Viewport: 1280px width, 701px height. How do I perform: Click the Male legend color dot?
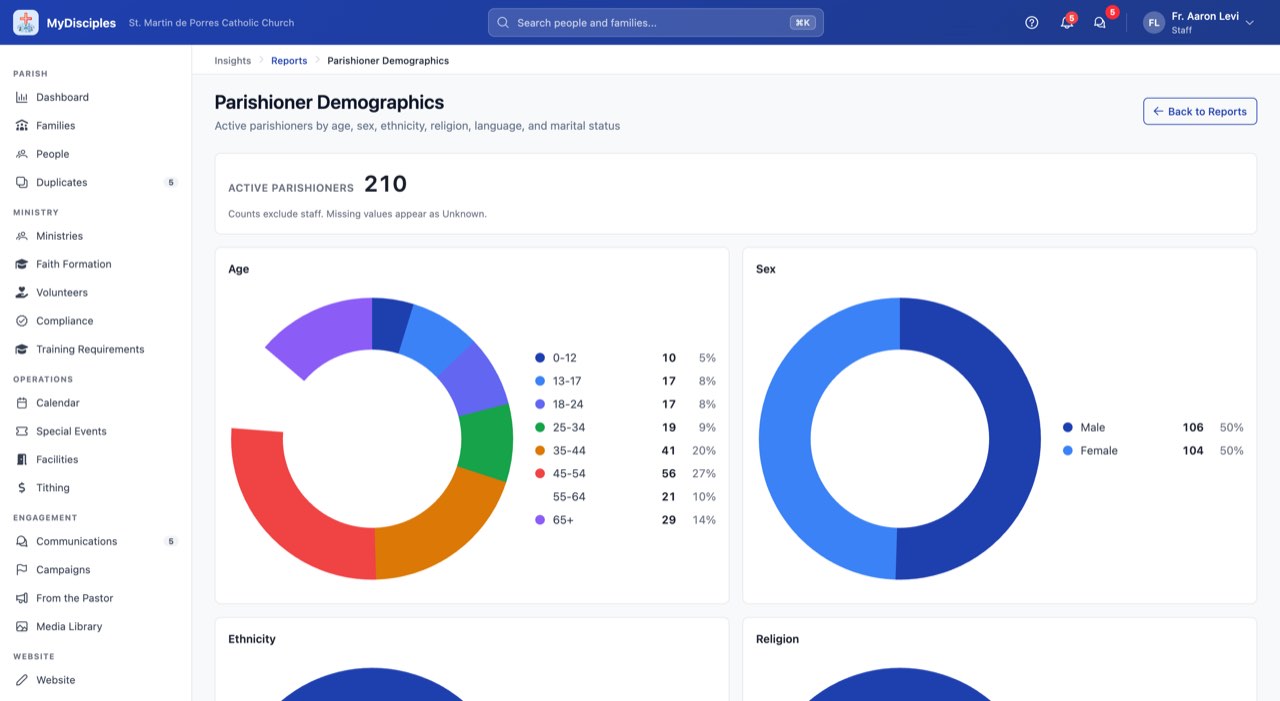1068,427
